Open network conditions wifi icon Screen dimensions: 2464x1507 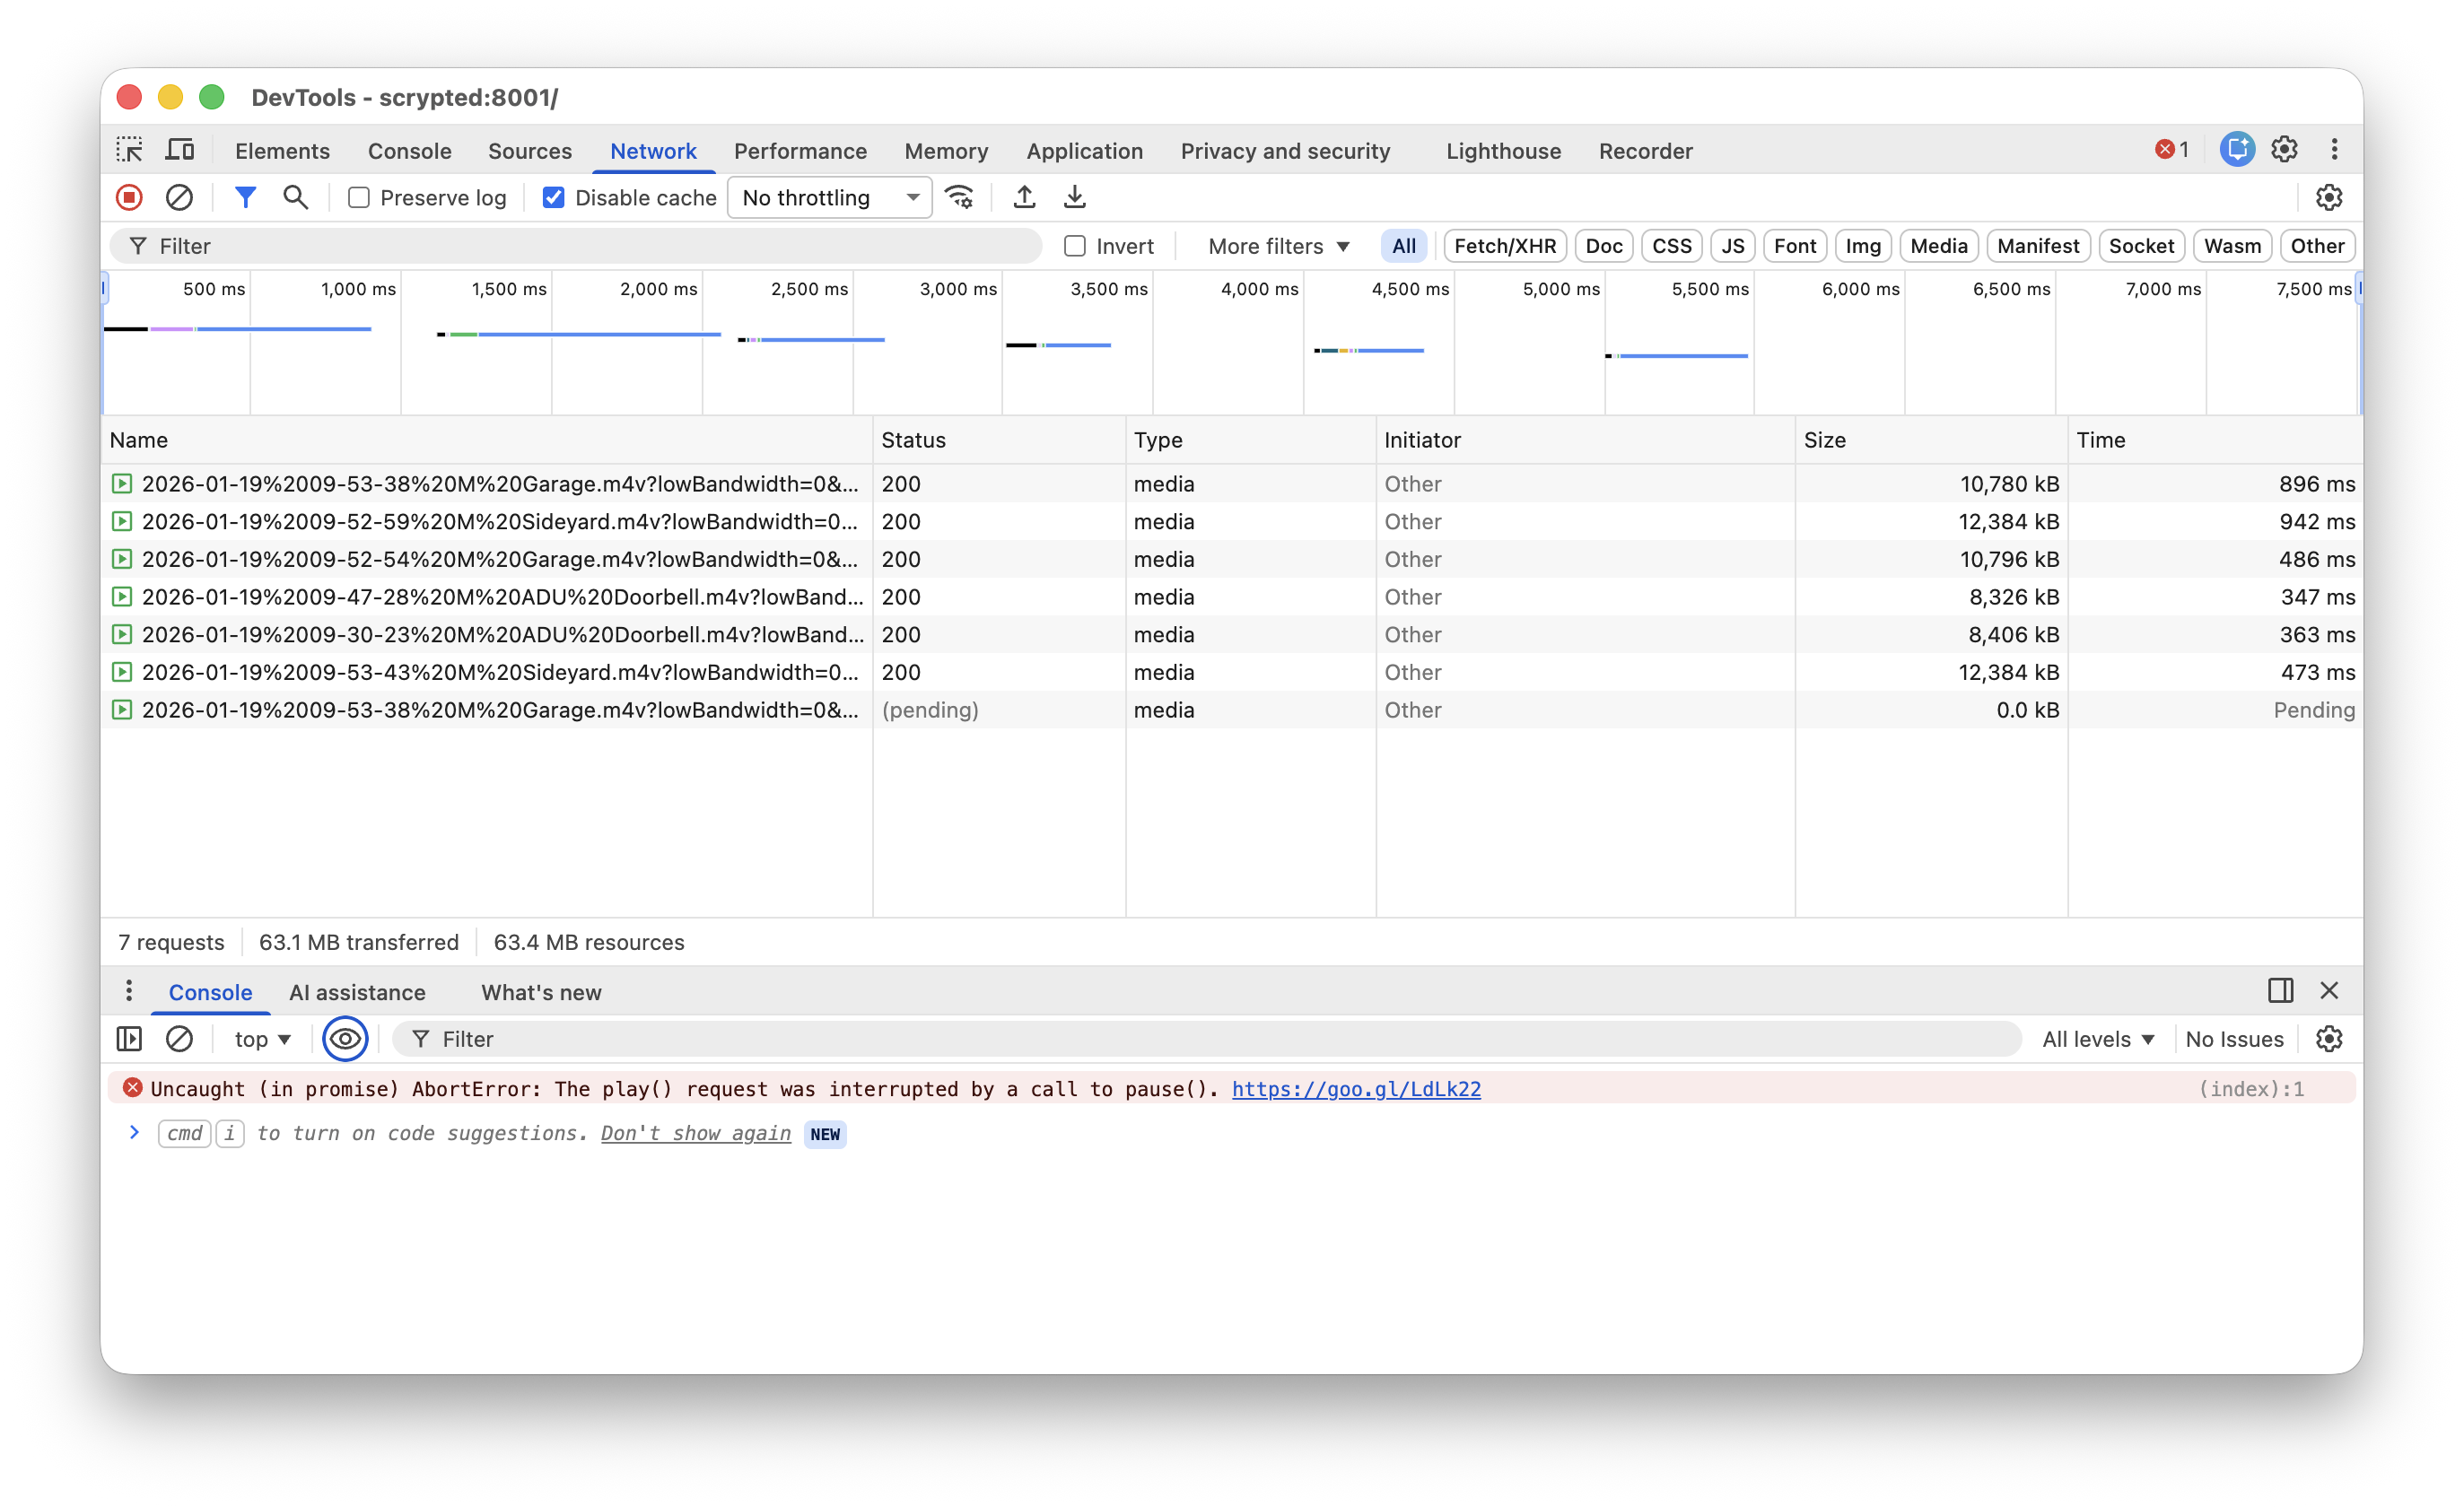click(959, 197)
